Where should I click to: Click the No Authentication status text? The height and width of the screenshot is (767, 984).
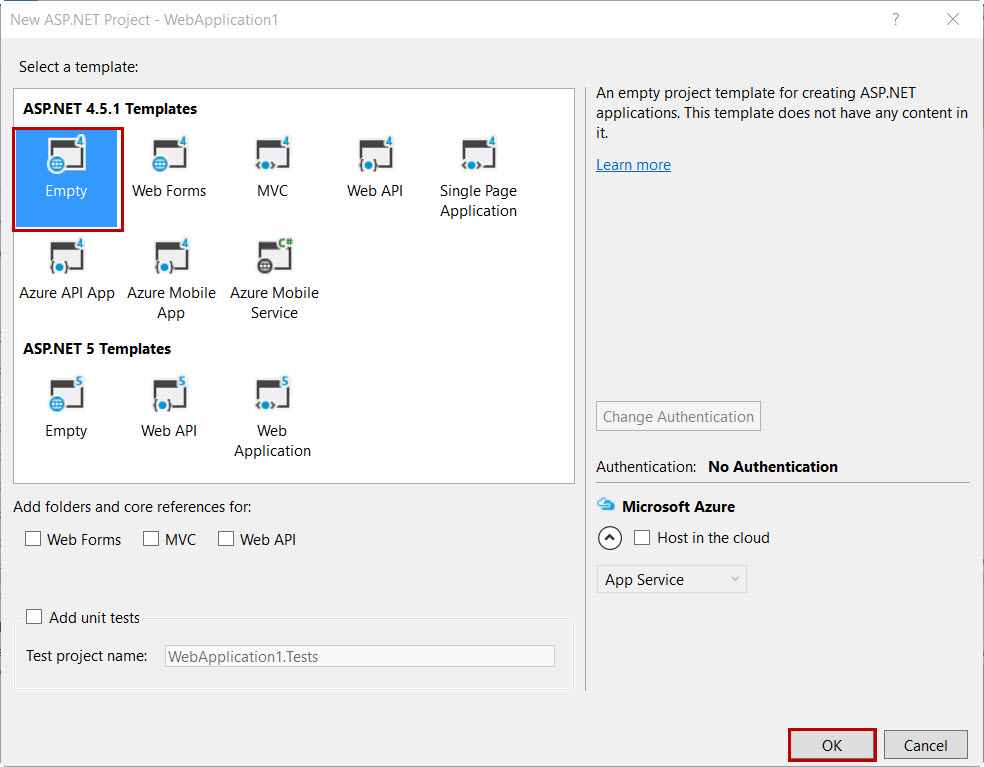[773, 466]
